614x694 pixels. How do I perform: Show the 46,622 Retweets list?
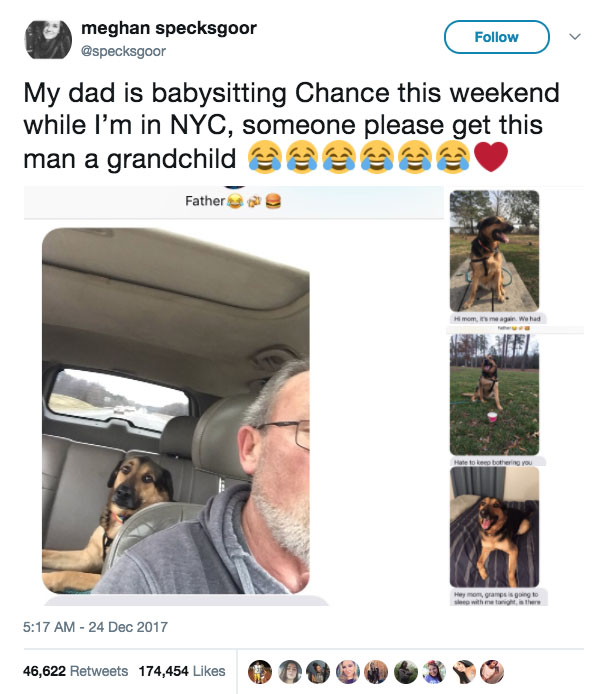[76, 671]
